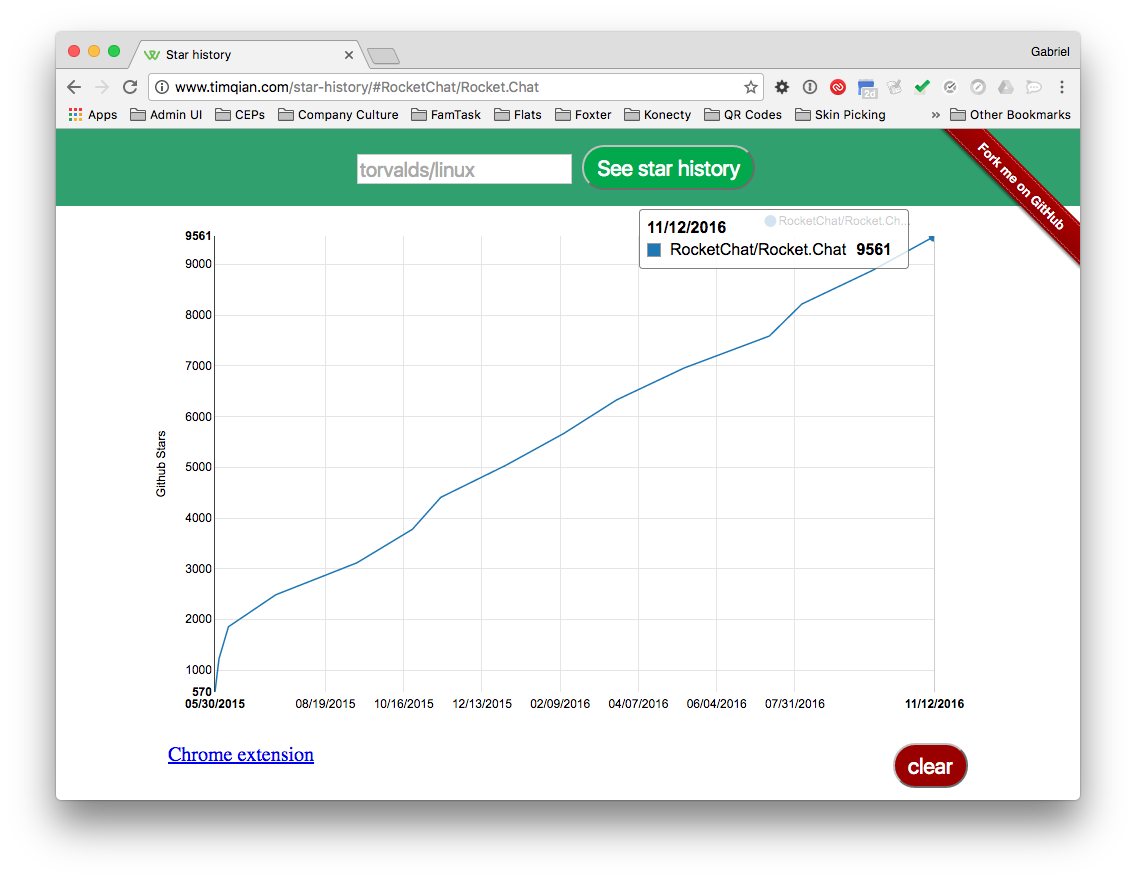Screen dimensions: 1136x880
Task: Select the Star history tab
Action: [246, 55]
